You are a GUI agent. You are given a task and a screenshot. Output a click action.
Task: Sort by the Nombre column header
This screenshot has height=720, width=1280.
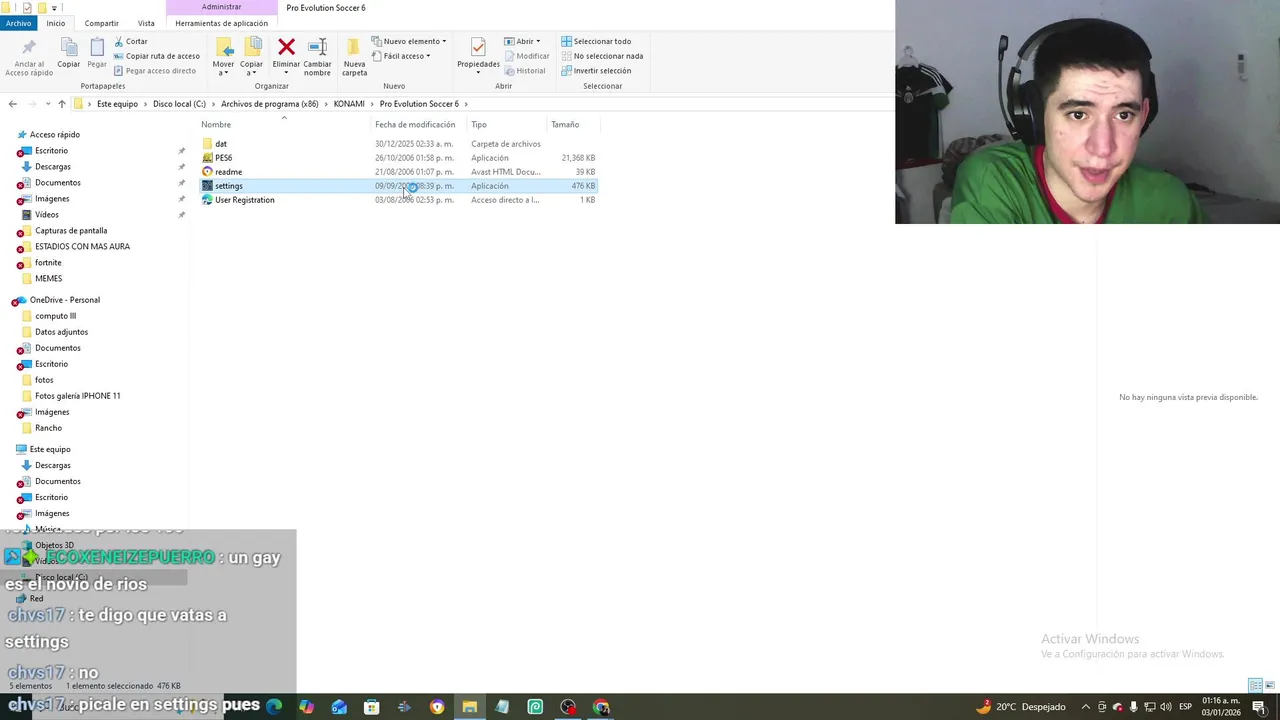tap(216, 125)
